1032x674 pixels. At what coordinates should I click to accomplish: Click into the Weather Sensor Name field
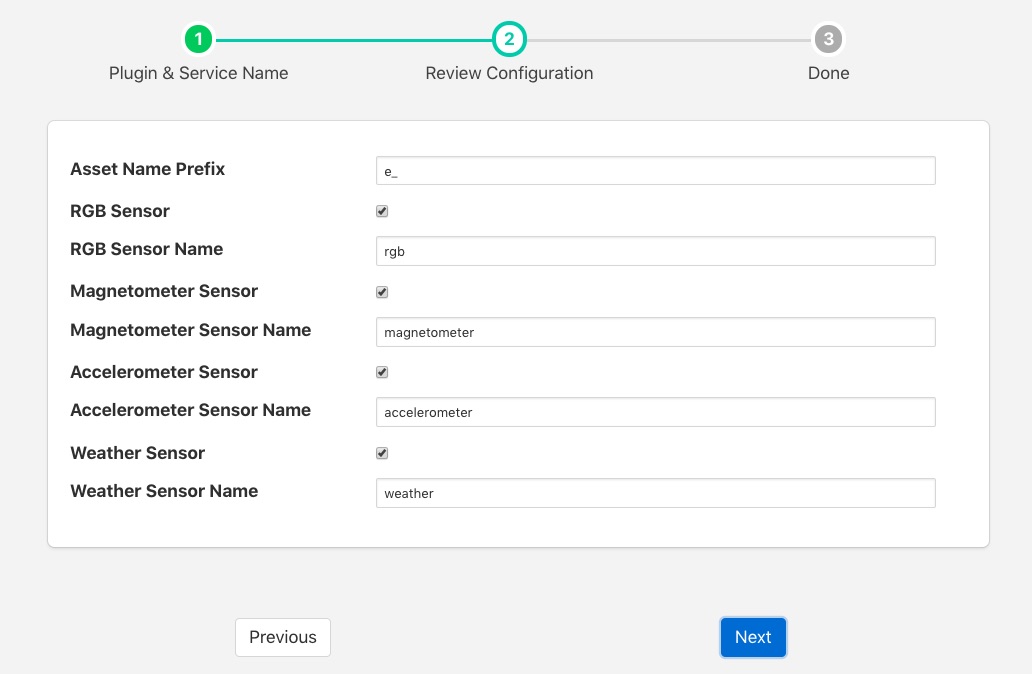point(655,493)
